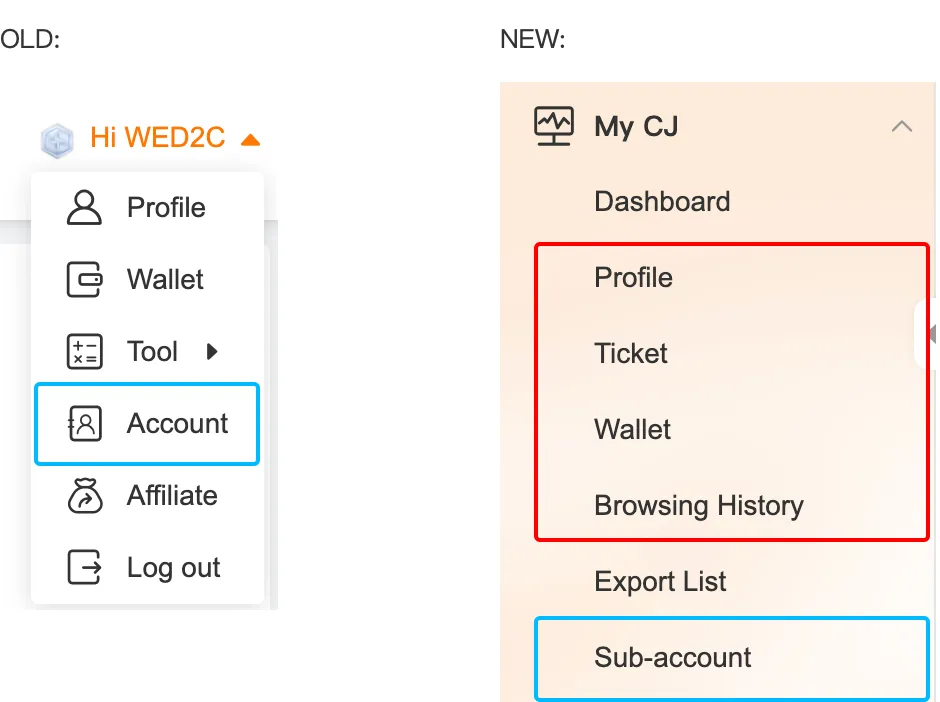The image size is (940, 702).
Task: Click Affiliate label in old menu
Action: tap(172, 496)
